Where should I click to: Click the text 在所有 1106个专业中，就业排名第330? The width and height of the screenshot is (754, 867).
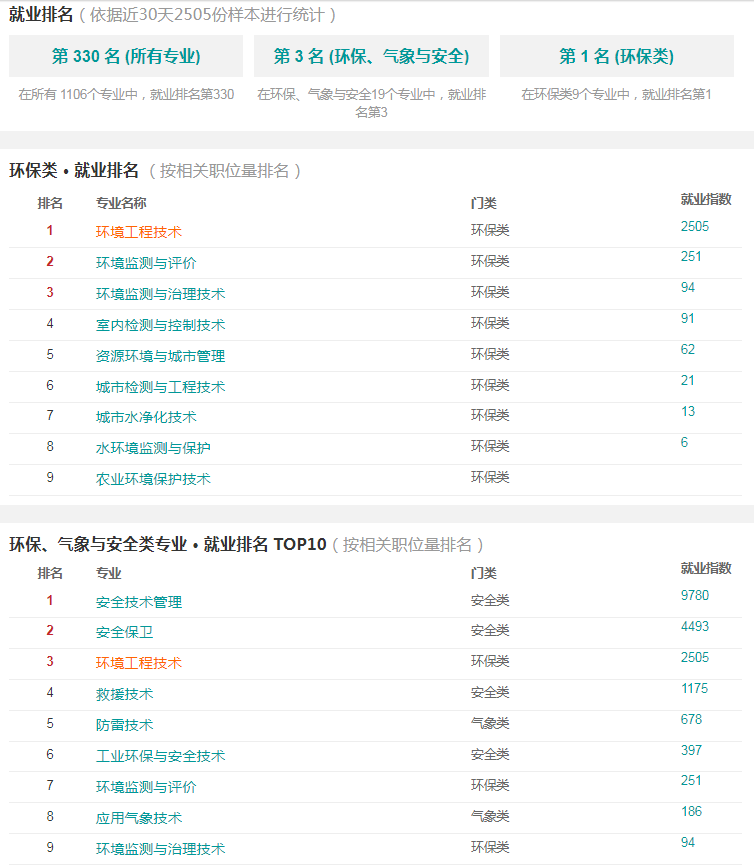tap(126, 95)
